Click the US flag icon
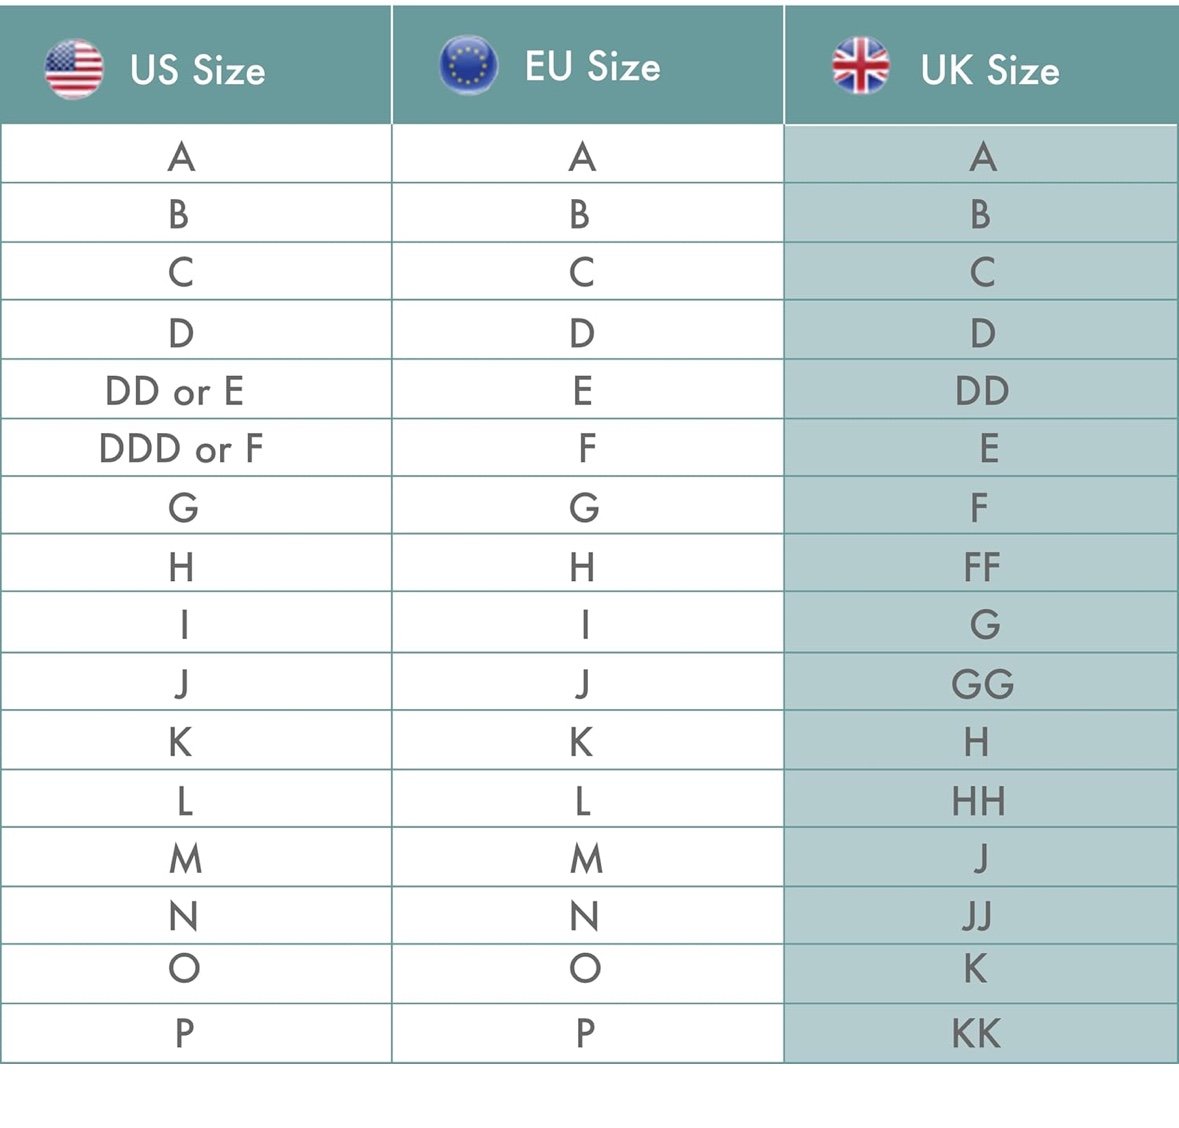 74,69
